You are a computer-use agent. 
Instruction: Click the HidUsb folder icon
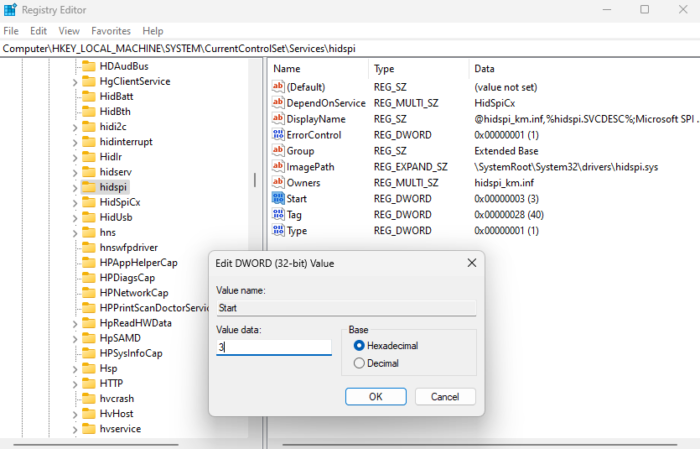[89, 217]
